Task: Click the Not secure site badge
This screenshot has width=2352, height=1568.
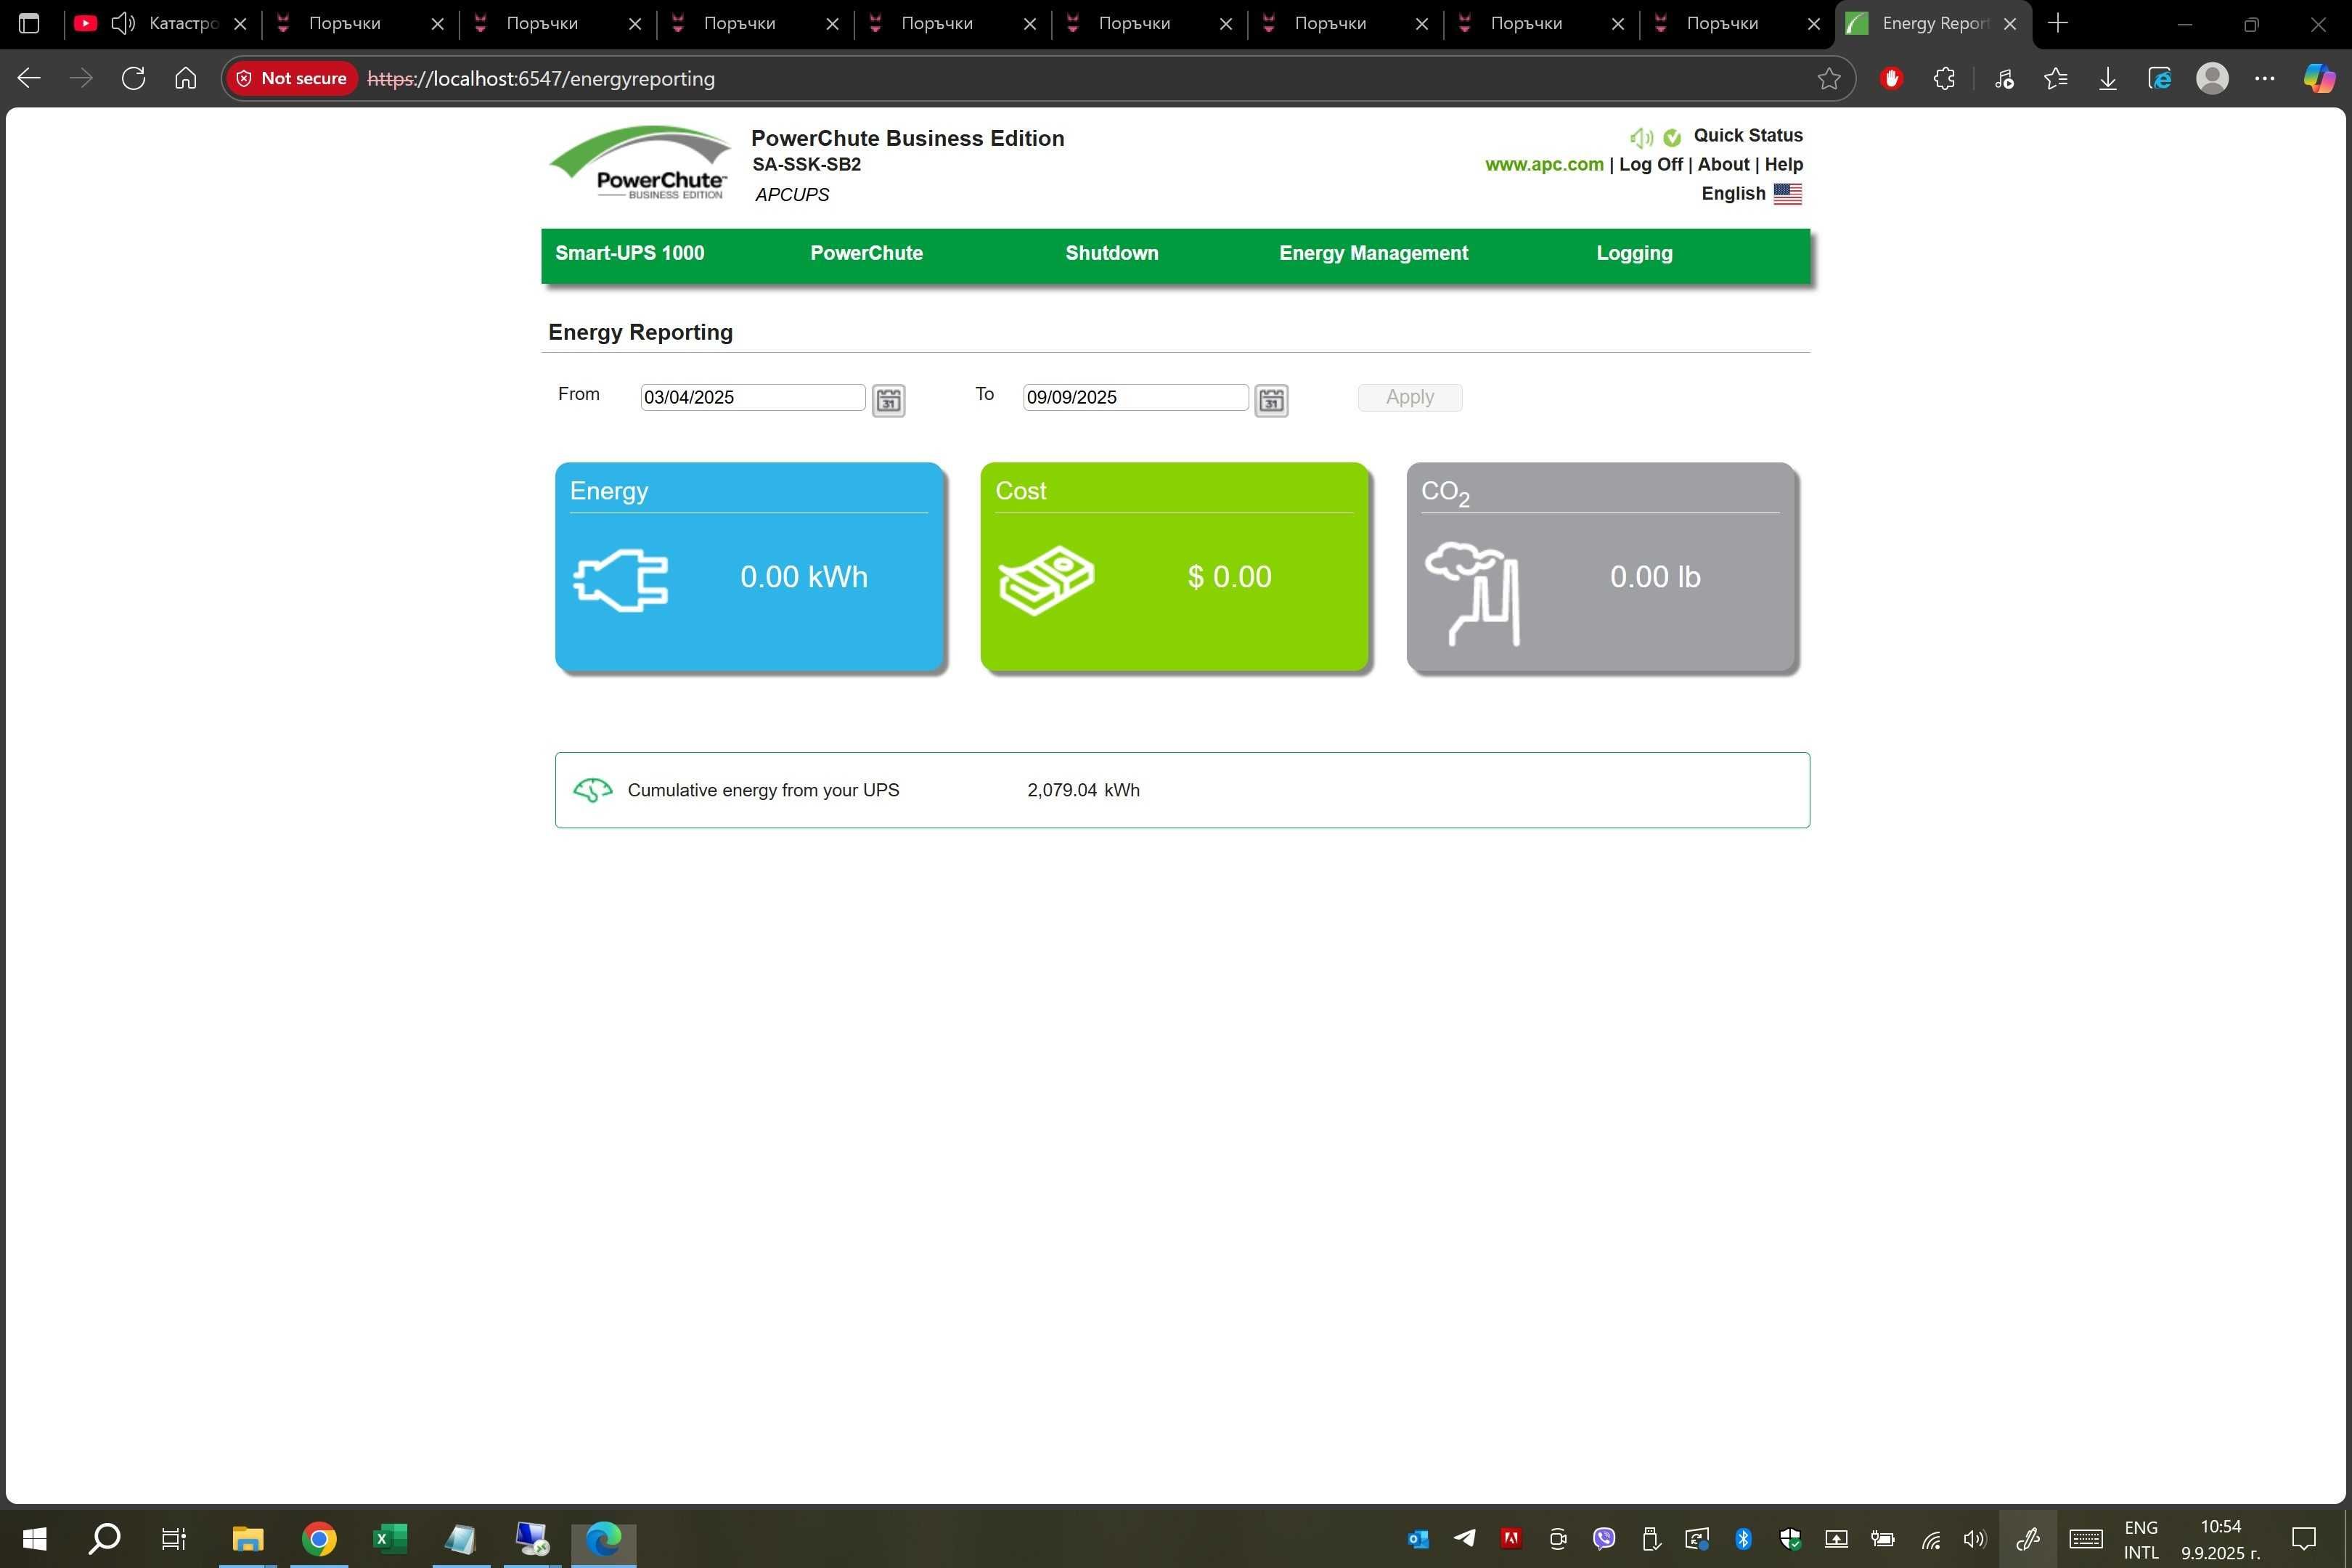Action: tap(291, 78)
